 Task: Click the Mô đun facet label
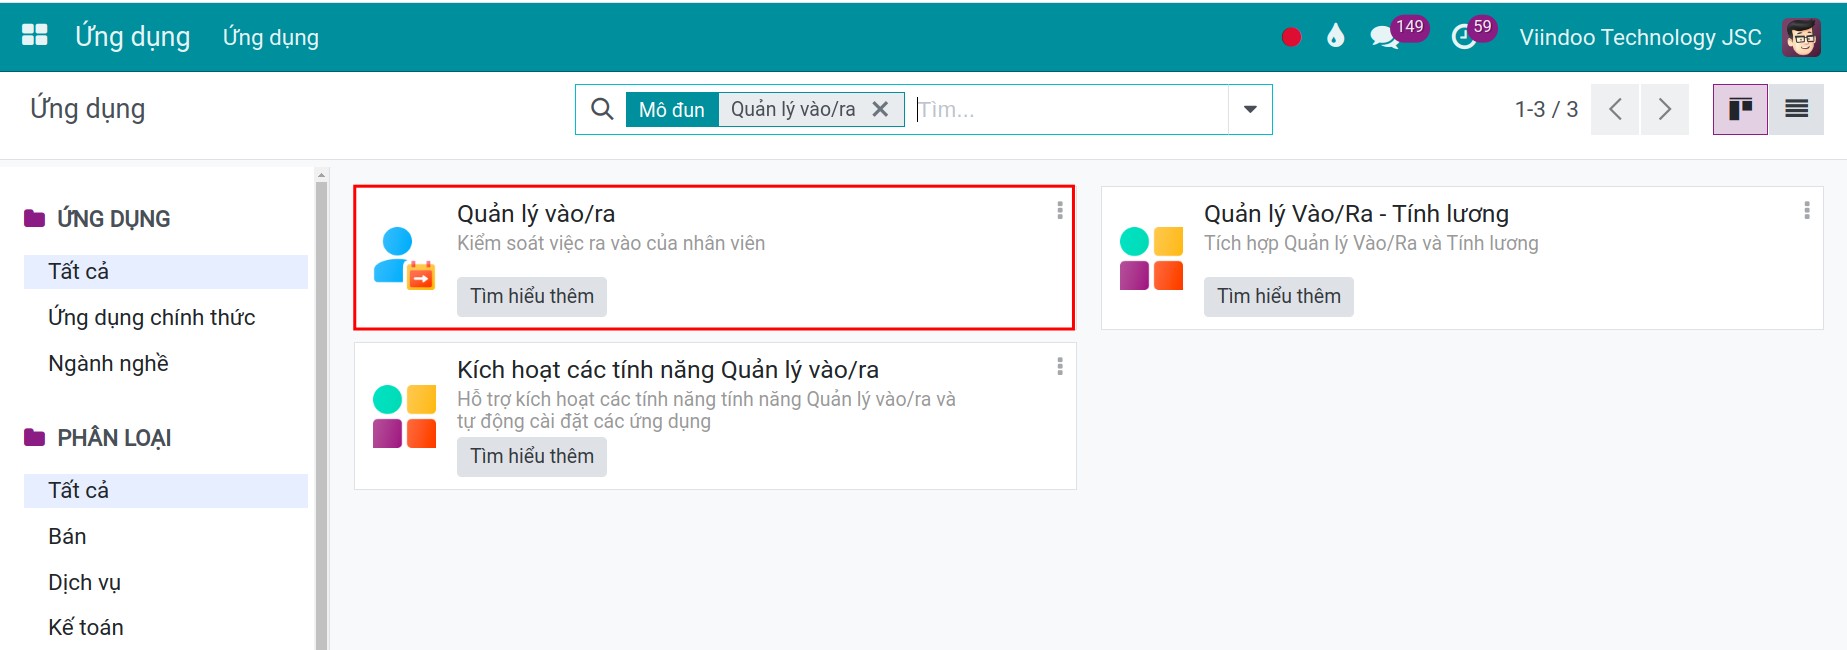pyautogui.click(x=672, y=109)
